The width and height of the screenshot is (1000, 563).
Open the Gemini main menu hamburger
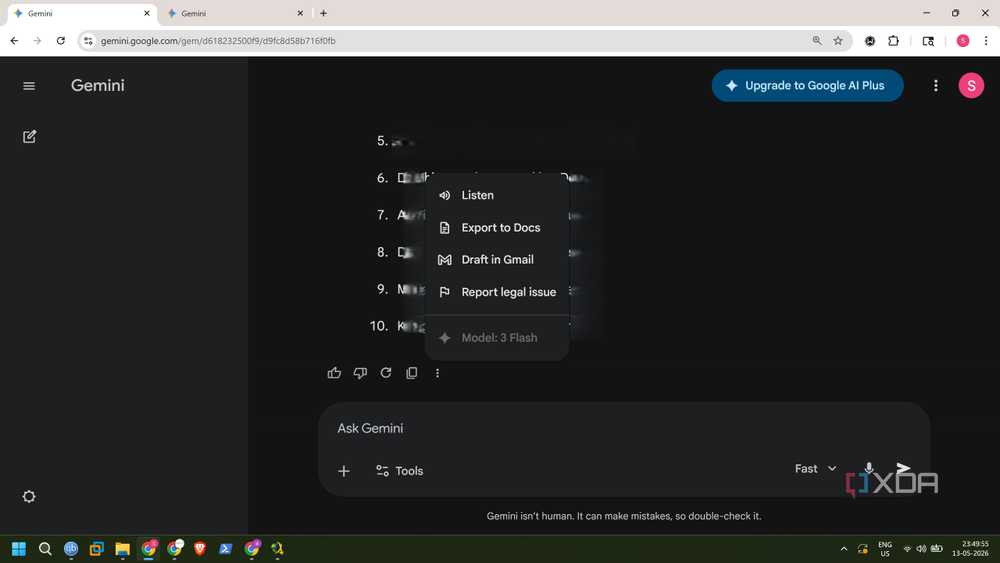(x=29, y=86)
